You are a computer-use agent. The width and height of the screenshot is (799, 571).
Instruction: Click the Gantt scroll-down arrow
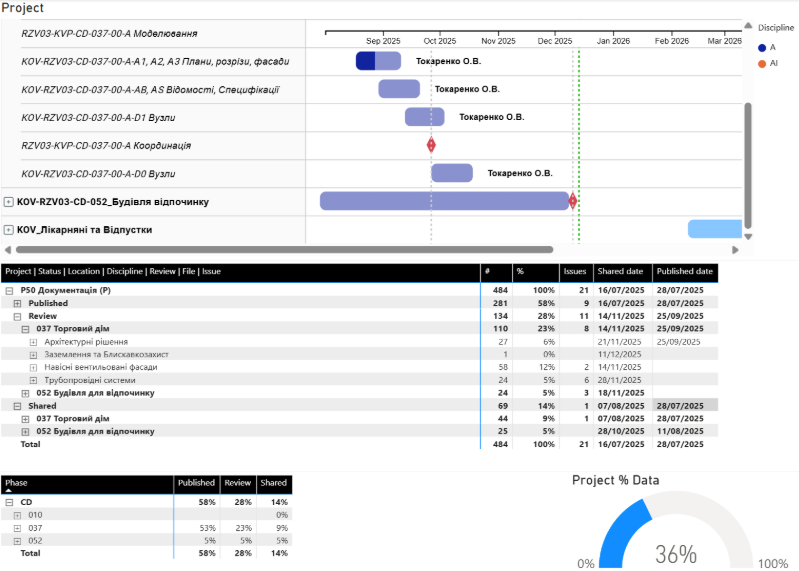point(748,236)
